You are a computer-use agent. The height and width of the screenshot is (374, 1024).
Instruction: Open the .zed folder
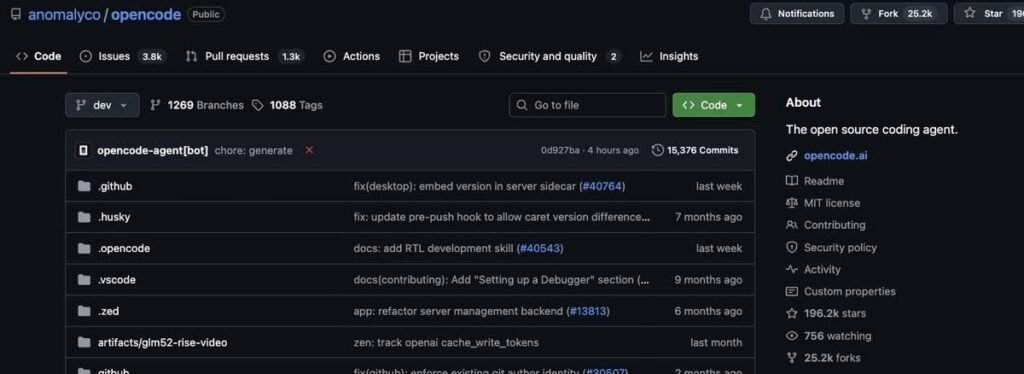click(x=108, y=311)
